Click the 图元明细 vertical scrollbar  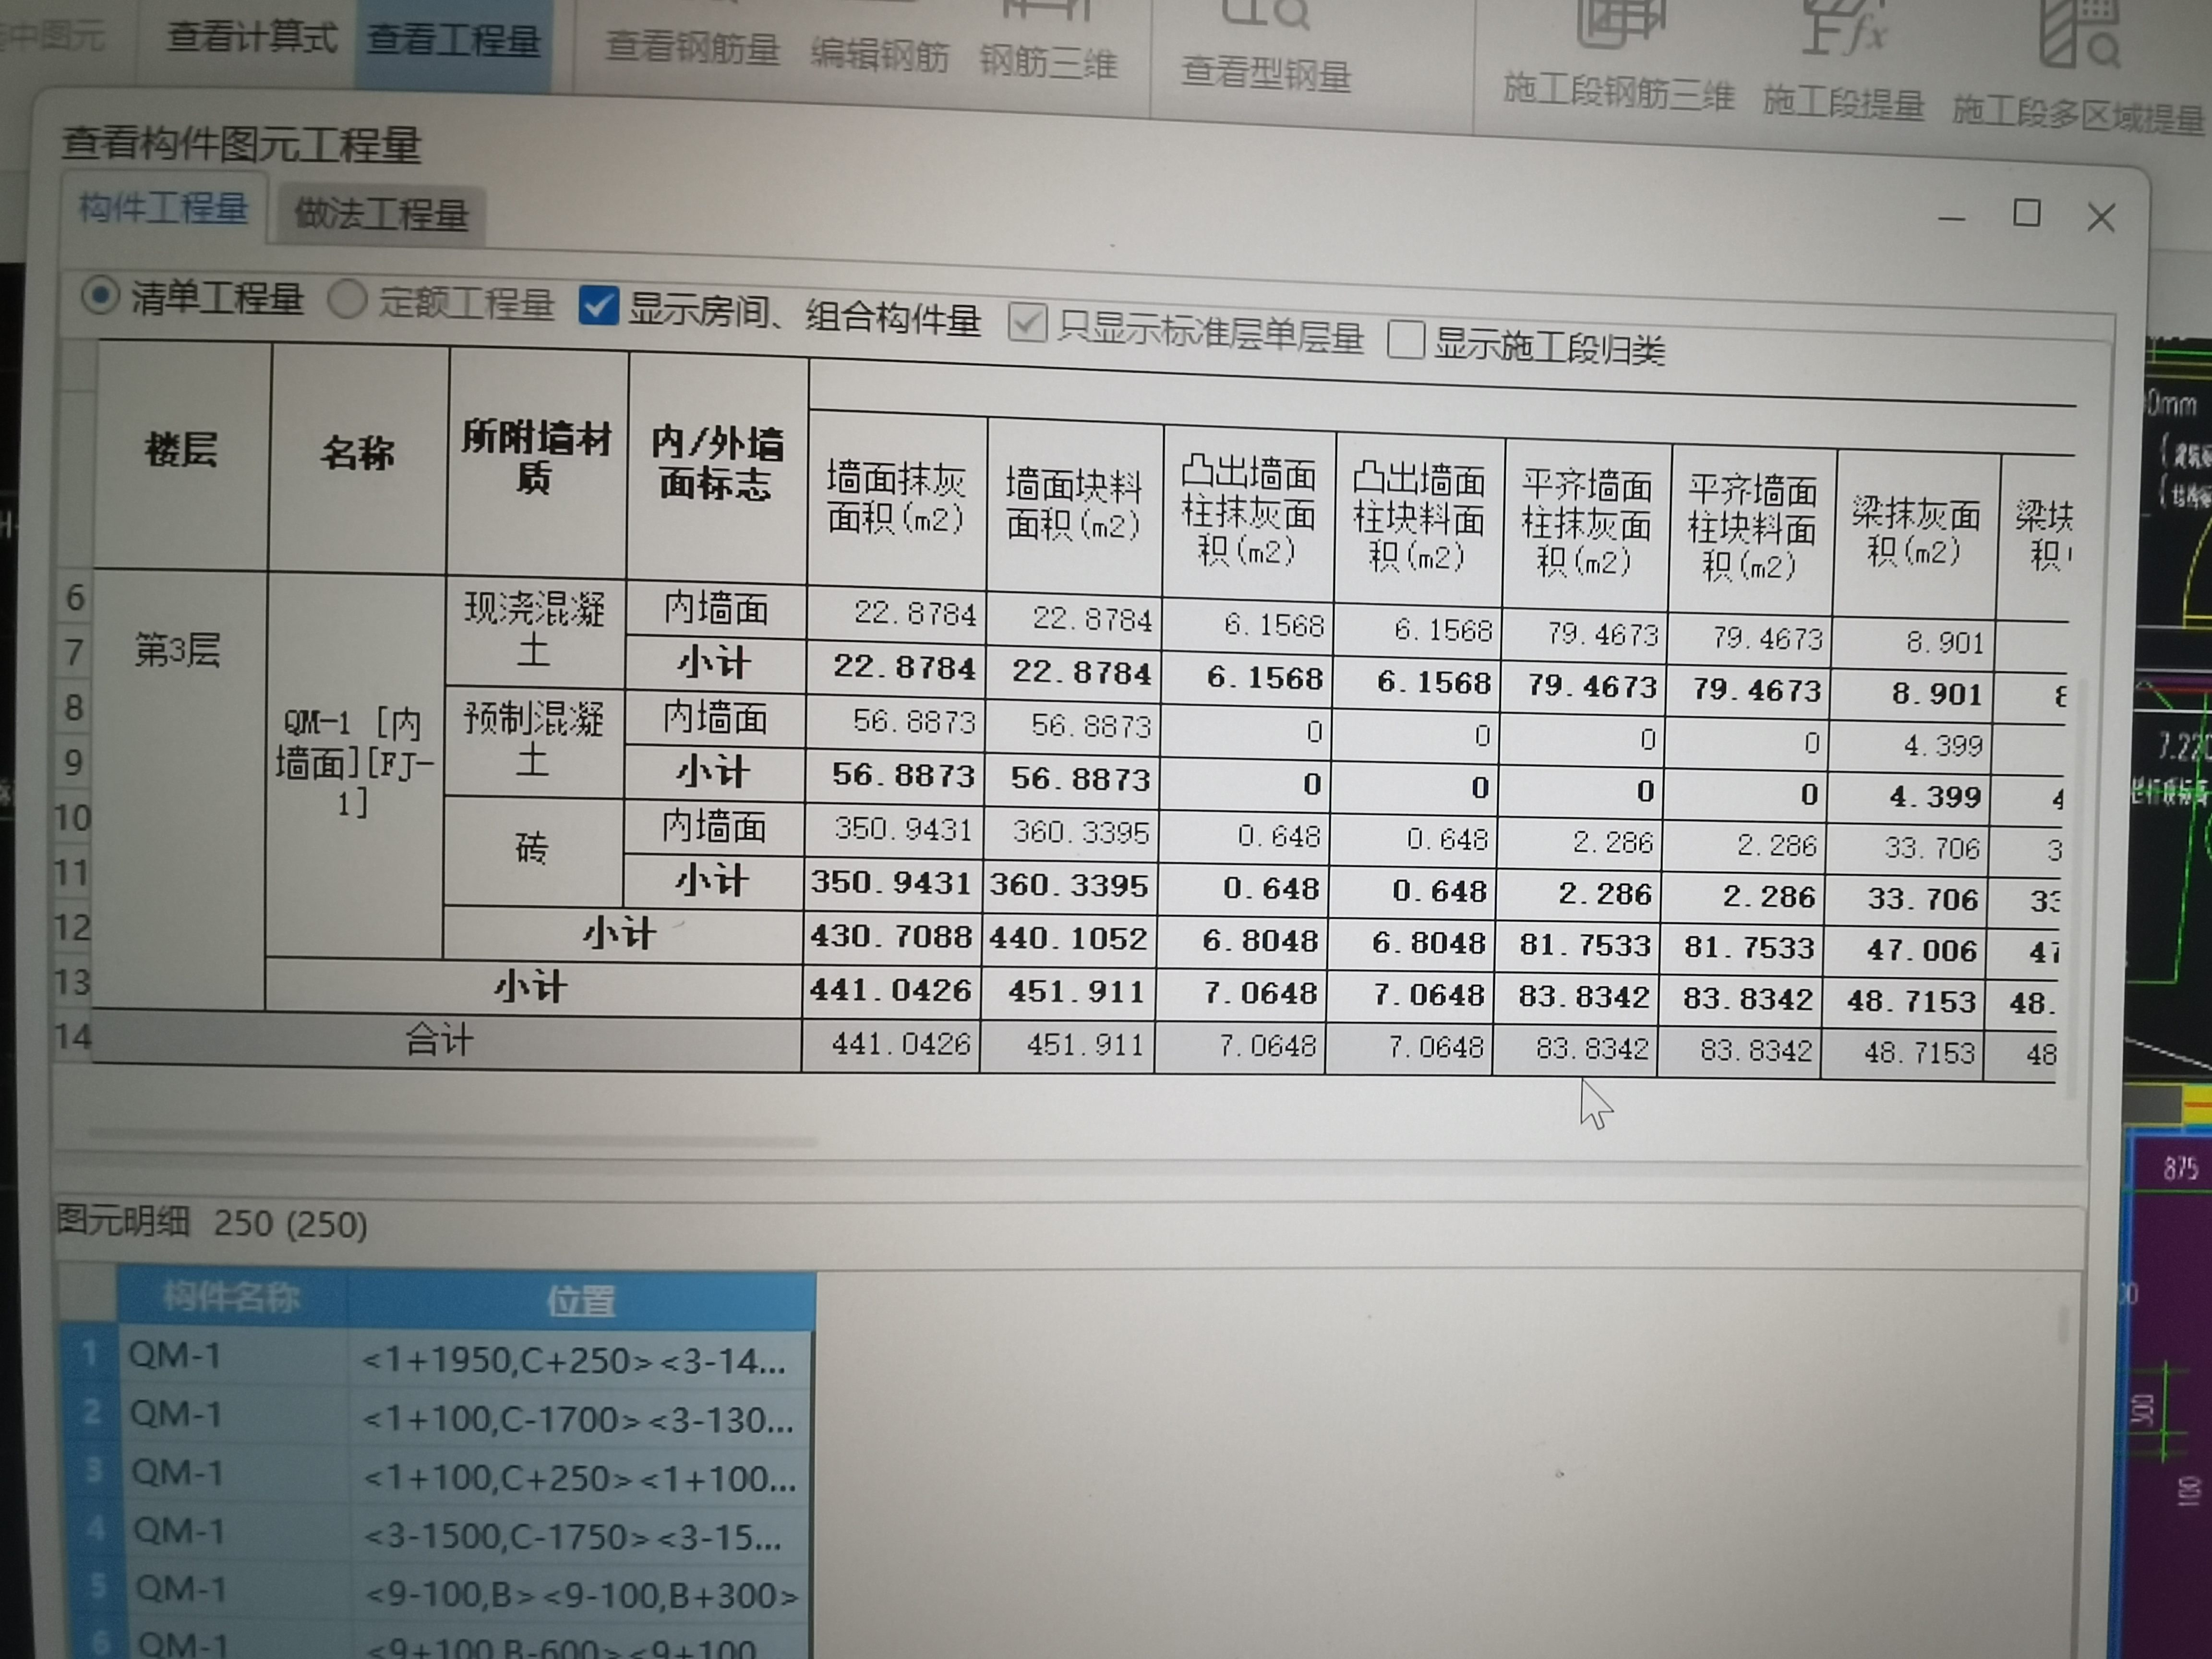coord(2063,1325)
